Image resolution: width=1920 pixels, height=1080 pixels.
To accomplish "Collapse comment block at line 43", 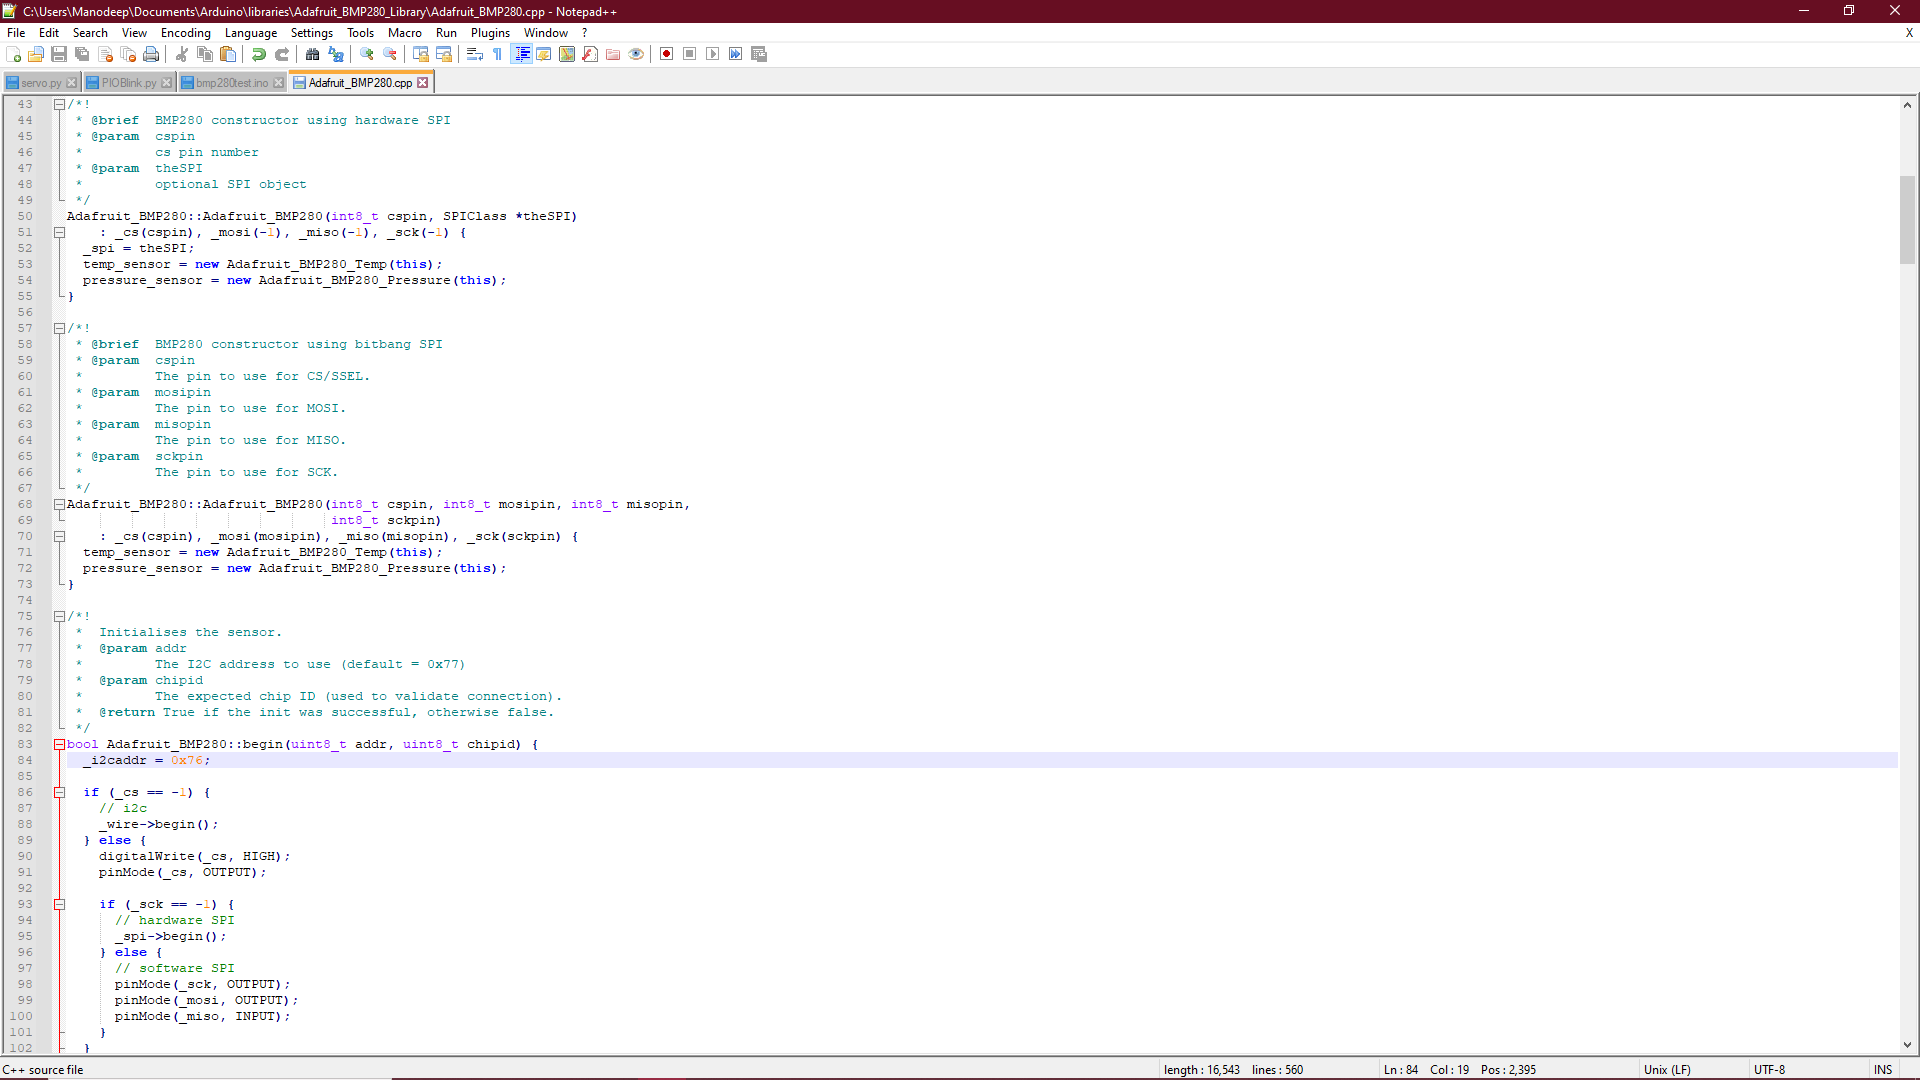I will point(59,104).
